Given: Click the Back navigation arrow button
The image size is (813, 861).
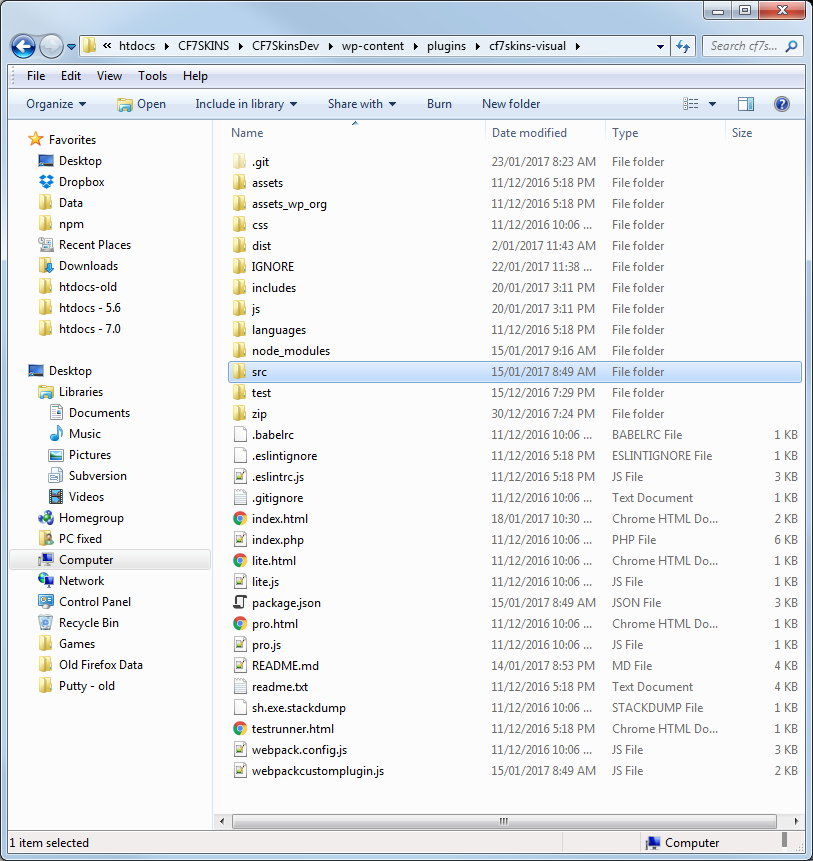Looking at the screenshot, I should [x=24, y=46].
